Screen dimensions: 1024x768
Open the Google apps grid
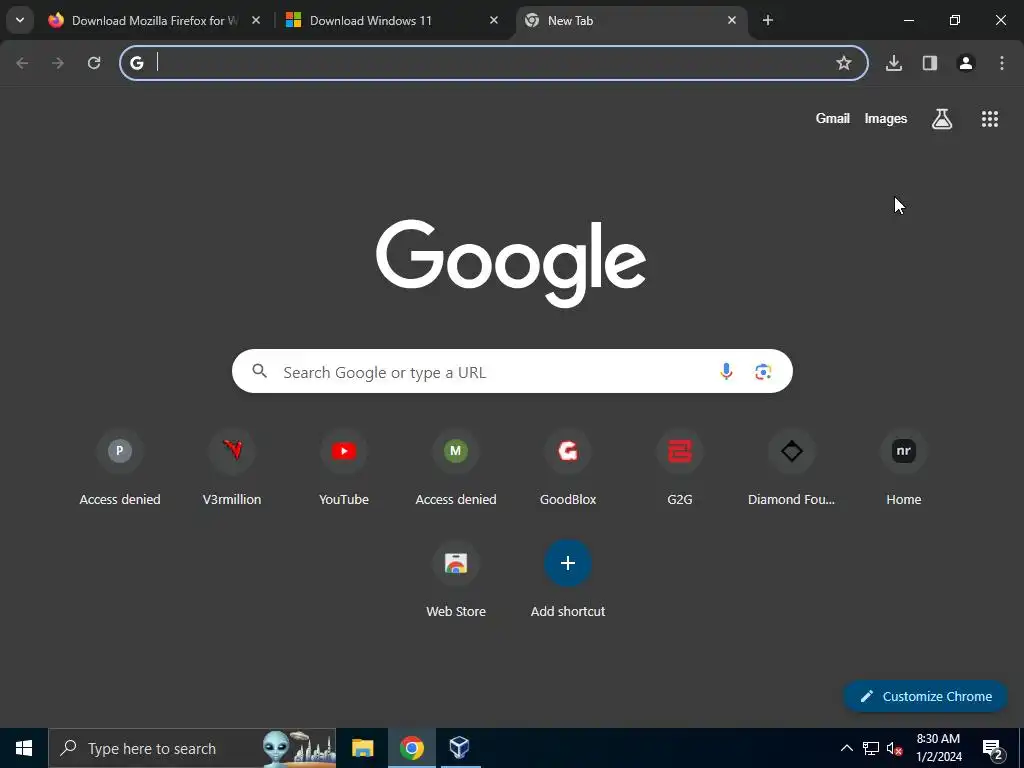coord(990,118)
